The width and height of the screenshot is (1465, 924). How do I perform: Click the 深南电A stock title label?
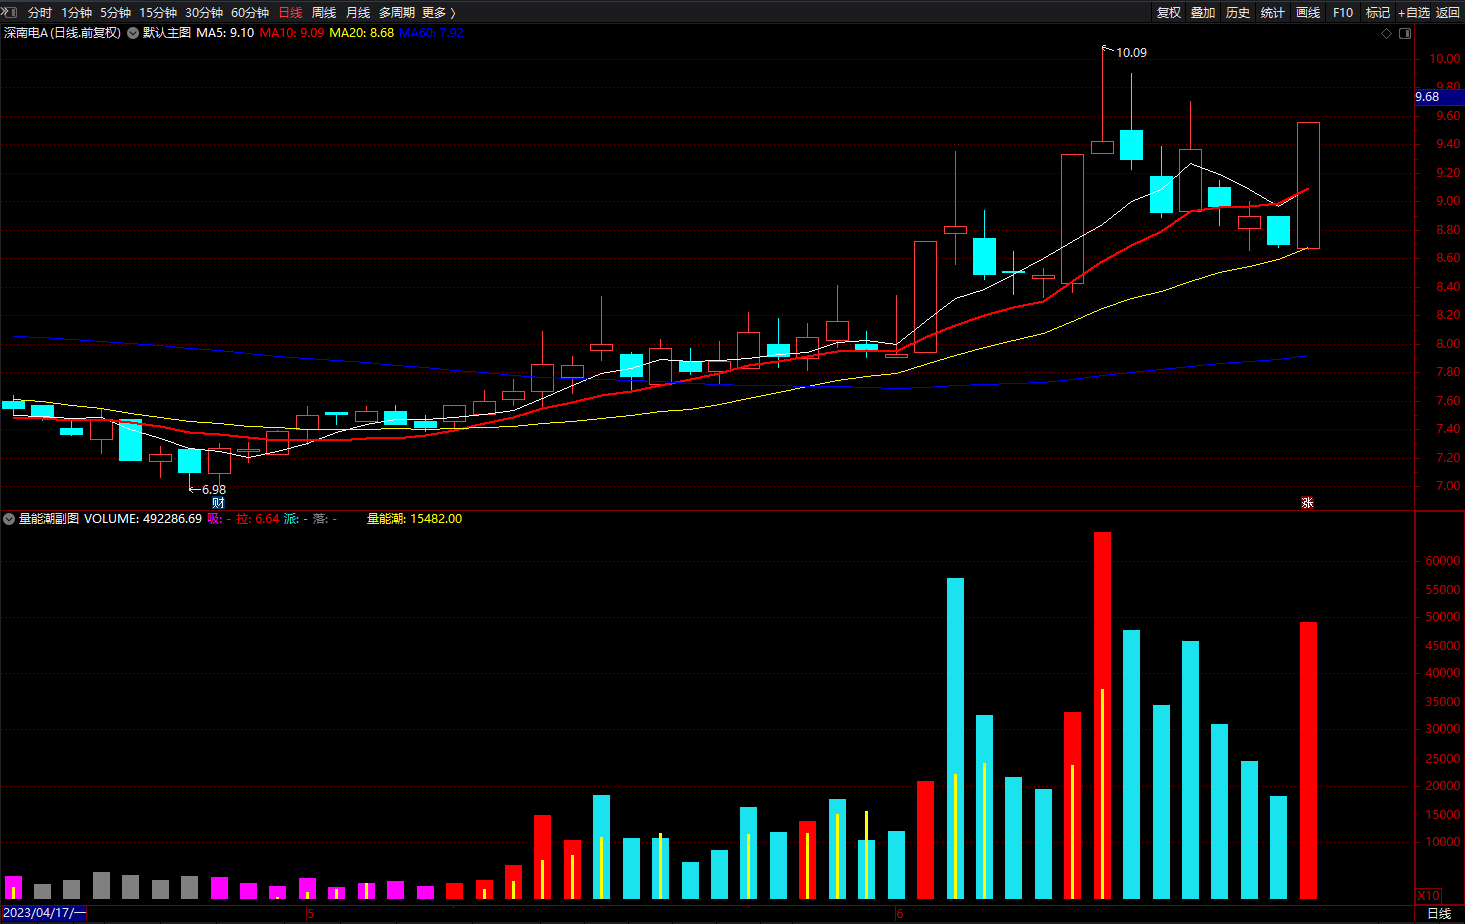(x=62, y=33)
